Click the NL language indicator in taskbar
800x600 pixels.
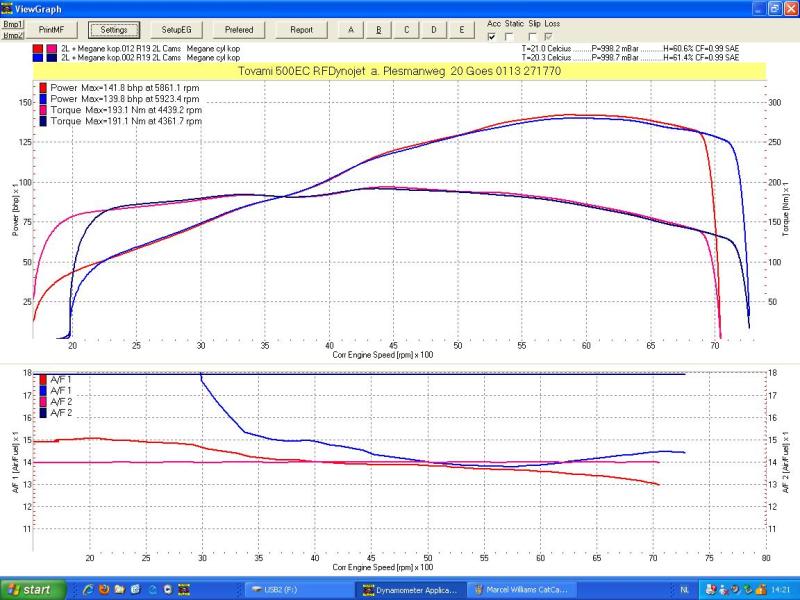click(684, 590)
